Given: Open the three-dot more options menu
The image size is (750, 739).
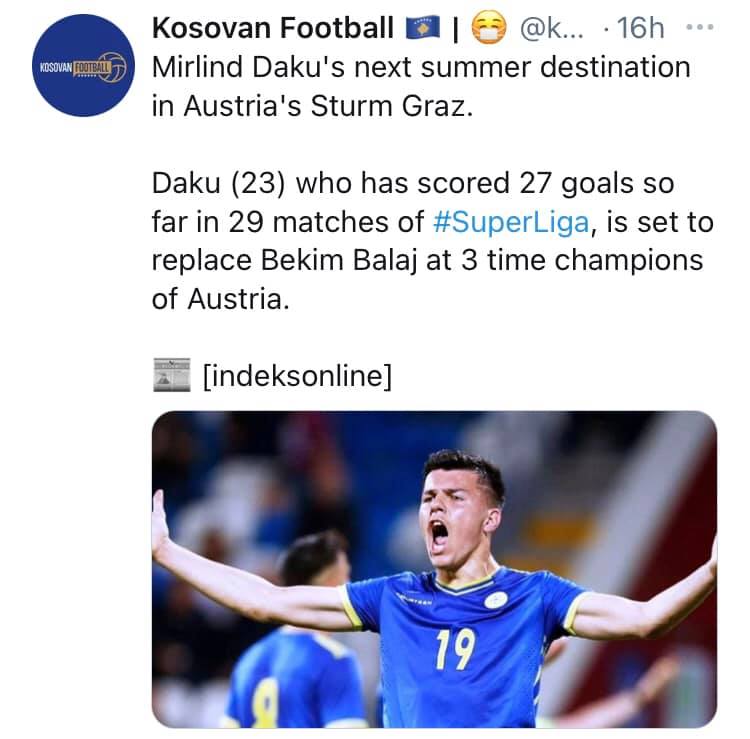Looking at the screenshot, I should point(700,27).
